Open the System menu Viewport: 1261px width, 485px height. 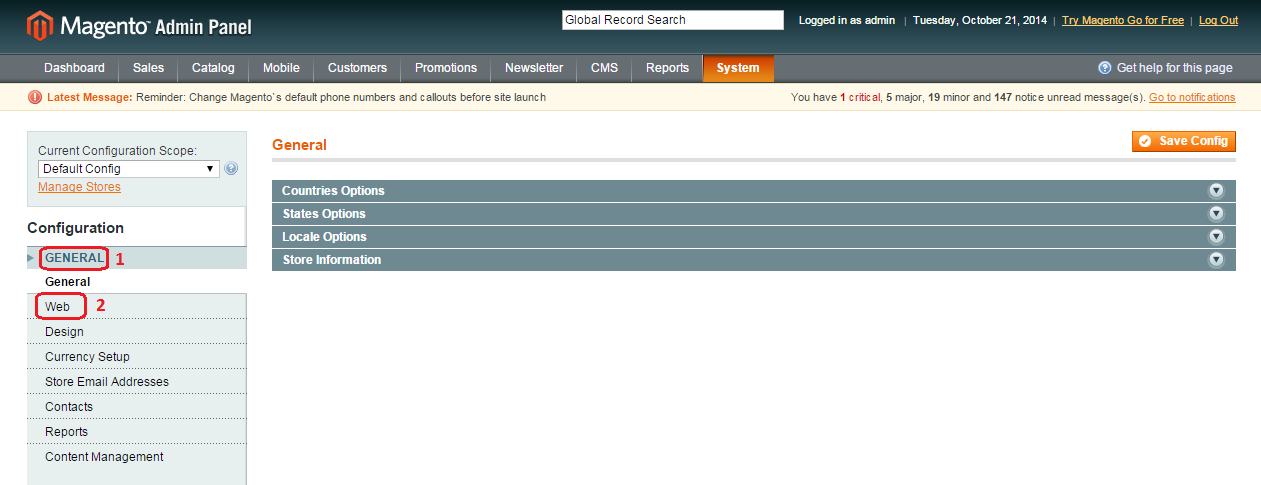(x=738, y=68)
